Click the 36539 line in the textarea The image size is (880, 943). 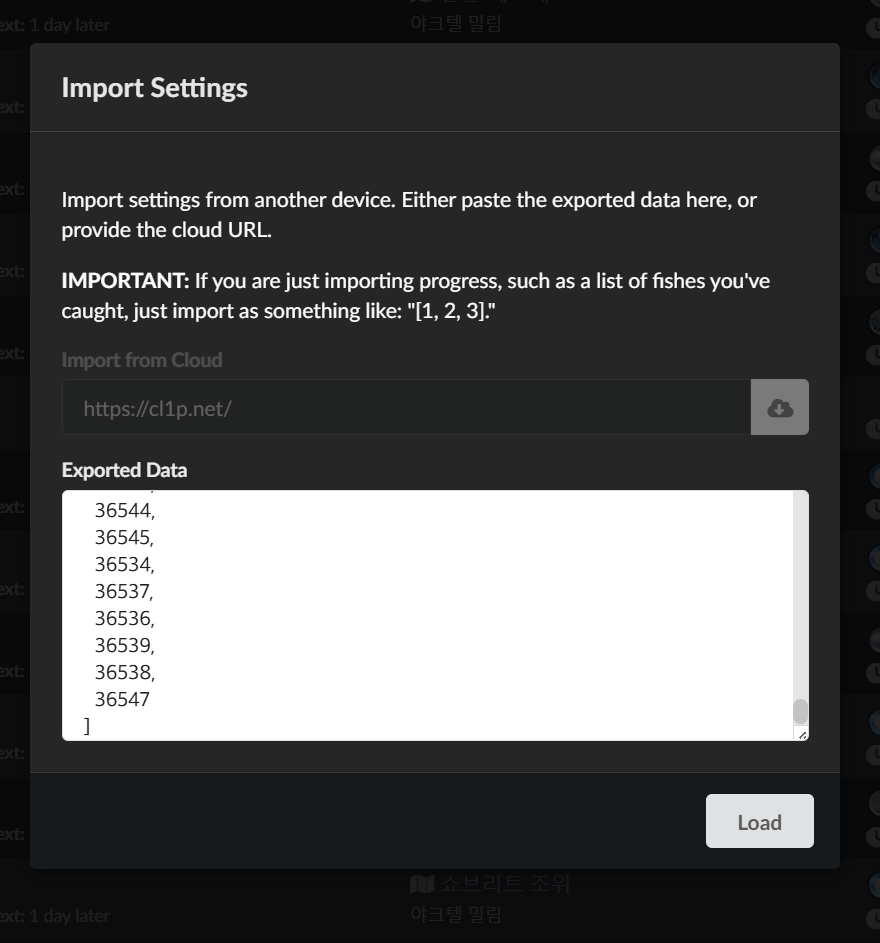(125, 645)
